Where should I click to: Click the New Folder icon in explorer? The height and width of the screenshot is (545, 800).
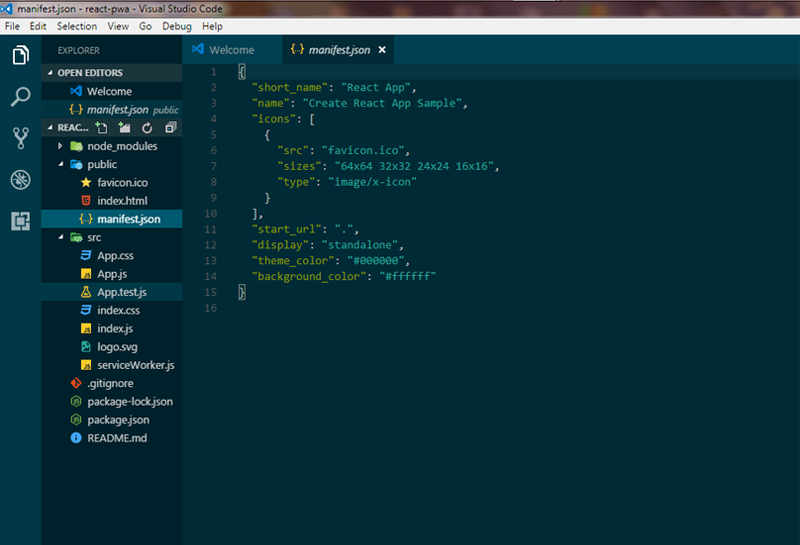coord(124,128)
